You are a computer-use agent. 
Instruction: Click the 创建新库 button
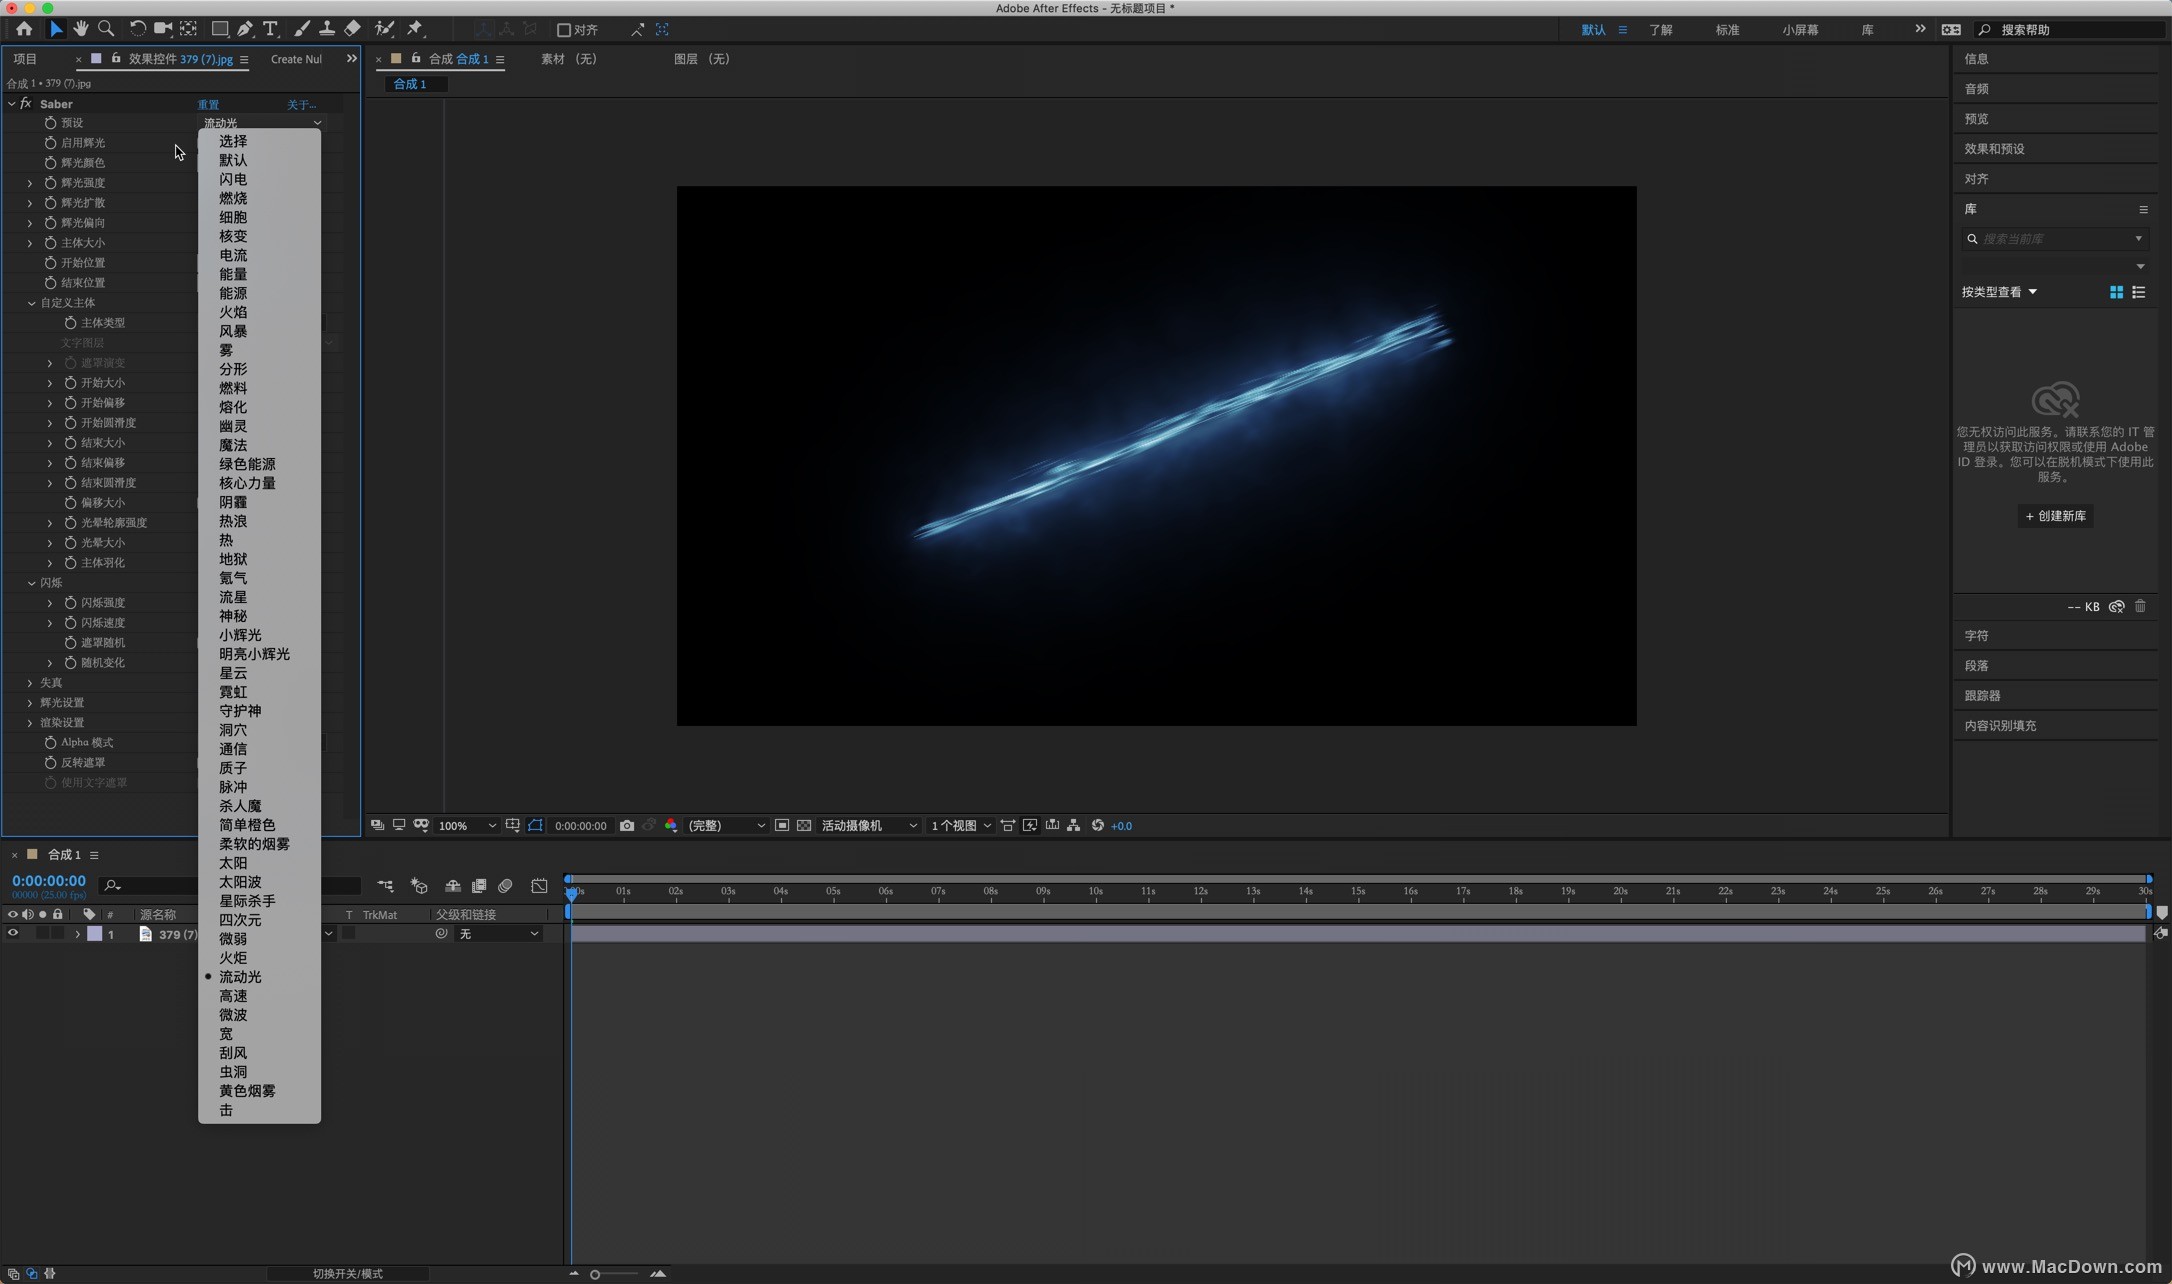(2055, 516)
